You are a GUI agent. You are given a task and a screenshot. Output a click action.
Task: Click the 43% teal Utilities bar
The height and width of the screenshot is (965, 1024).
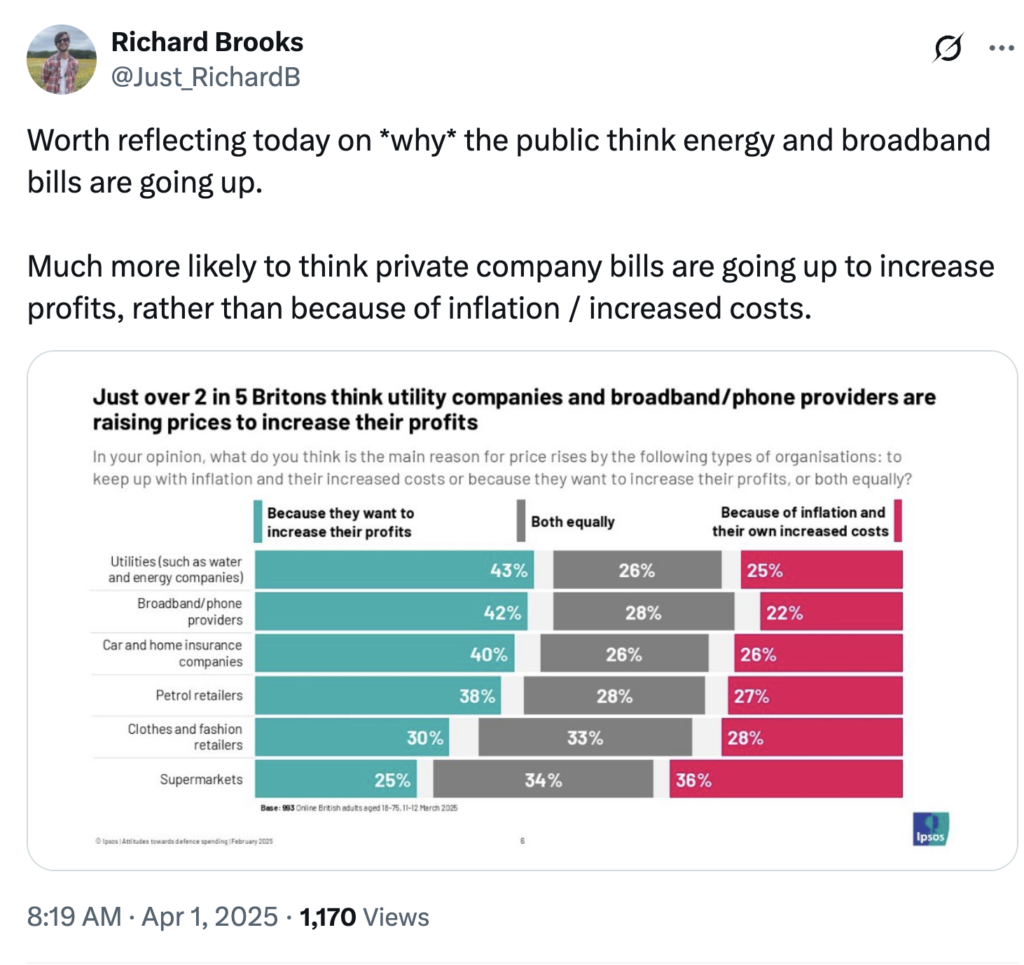point(394,570)
